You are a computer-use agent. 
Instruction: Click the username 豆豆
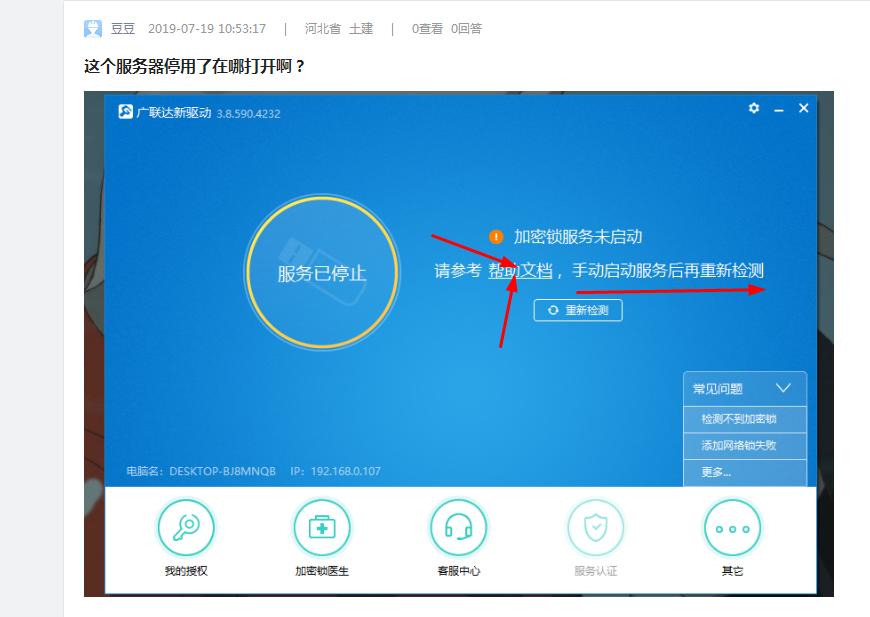[123, 29]
